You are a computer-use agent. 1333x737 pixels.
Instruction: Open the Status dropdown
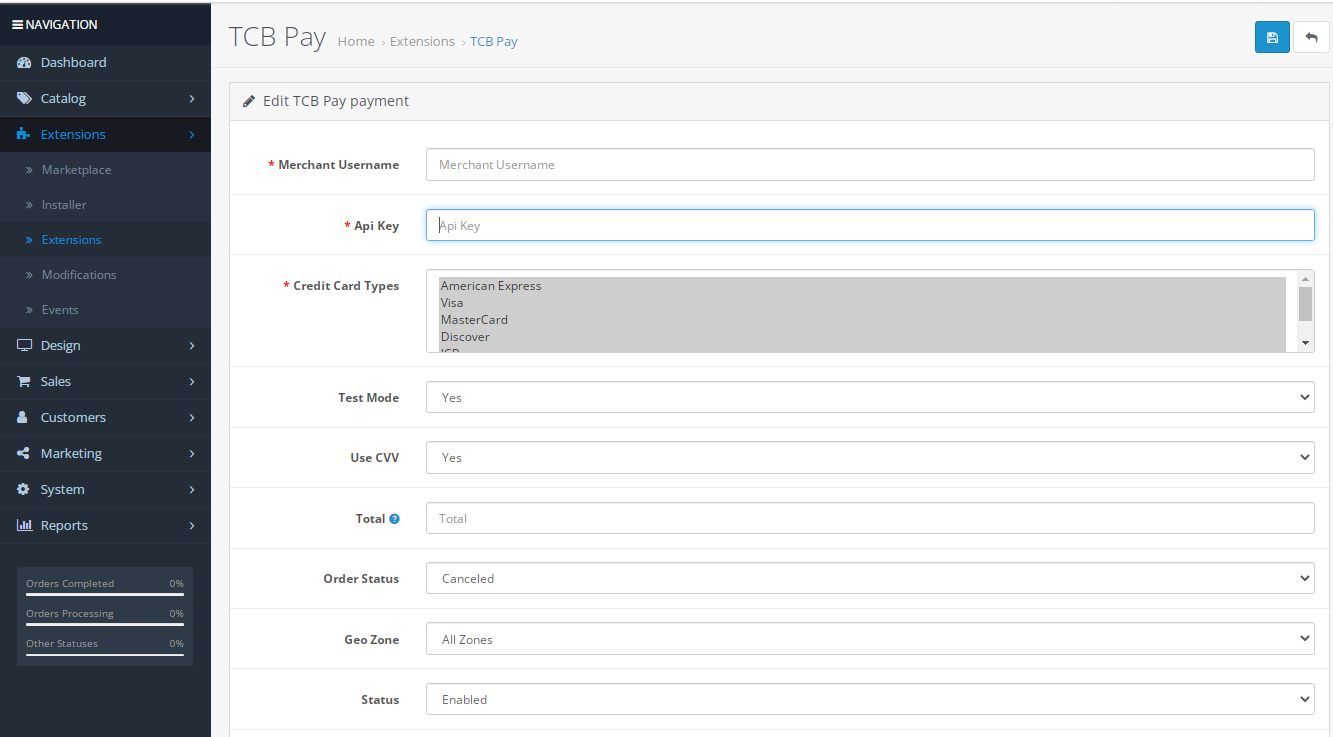[870, 699]
